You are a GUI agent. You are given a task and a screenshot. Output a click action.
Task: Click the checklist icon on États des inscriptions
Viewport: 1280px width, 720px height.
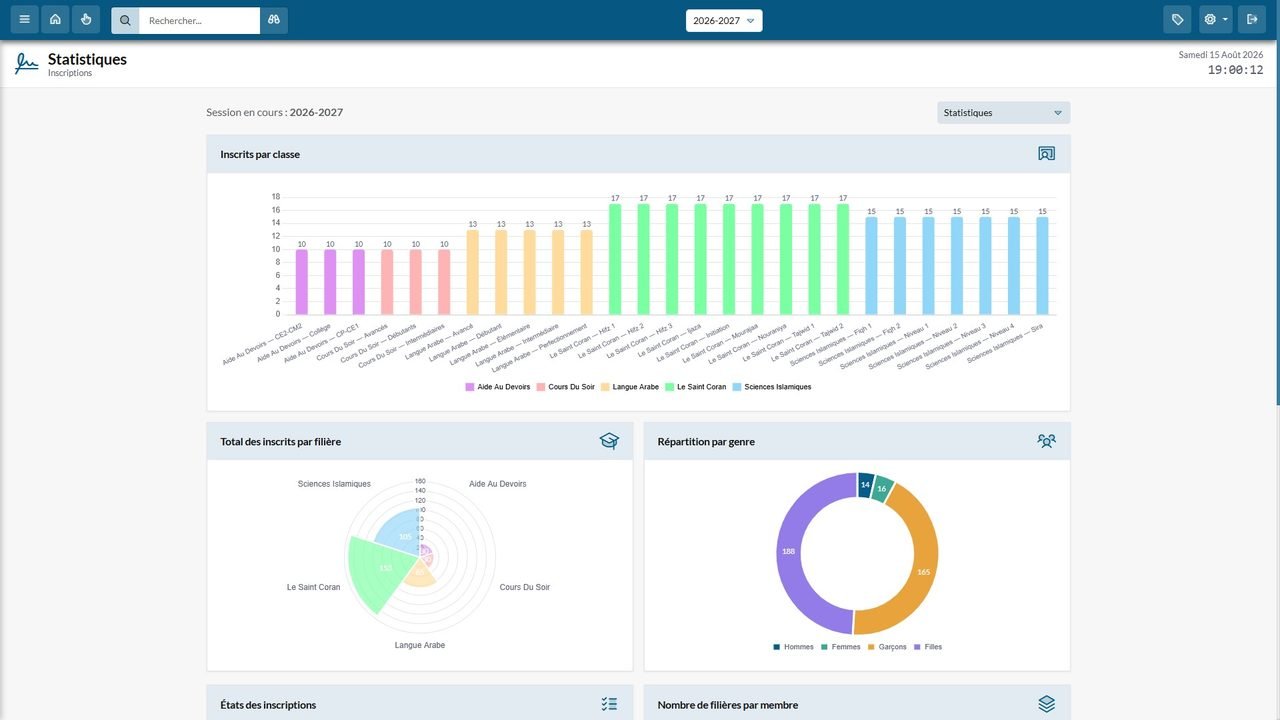pyautogui.click(x=609, y=704)
